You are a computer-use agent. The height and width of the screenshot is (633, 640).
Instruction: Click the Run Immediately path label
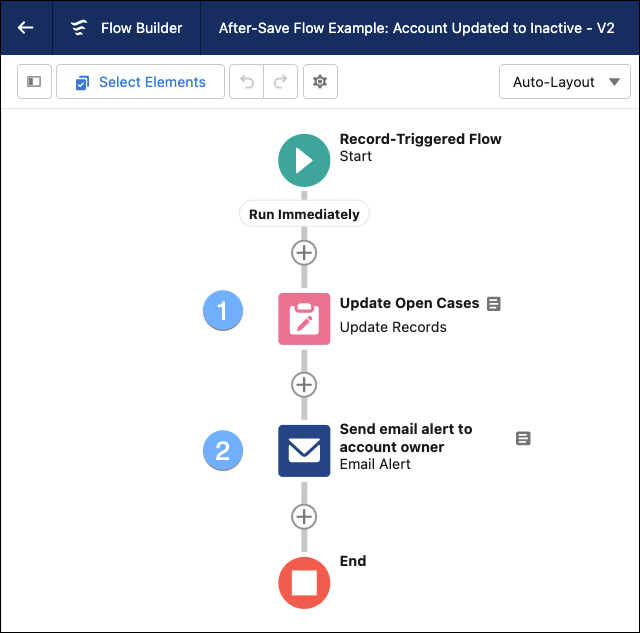[304, 214]
